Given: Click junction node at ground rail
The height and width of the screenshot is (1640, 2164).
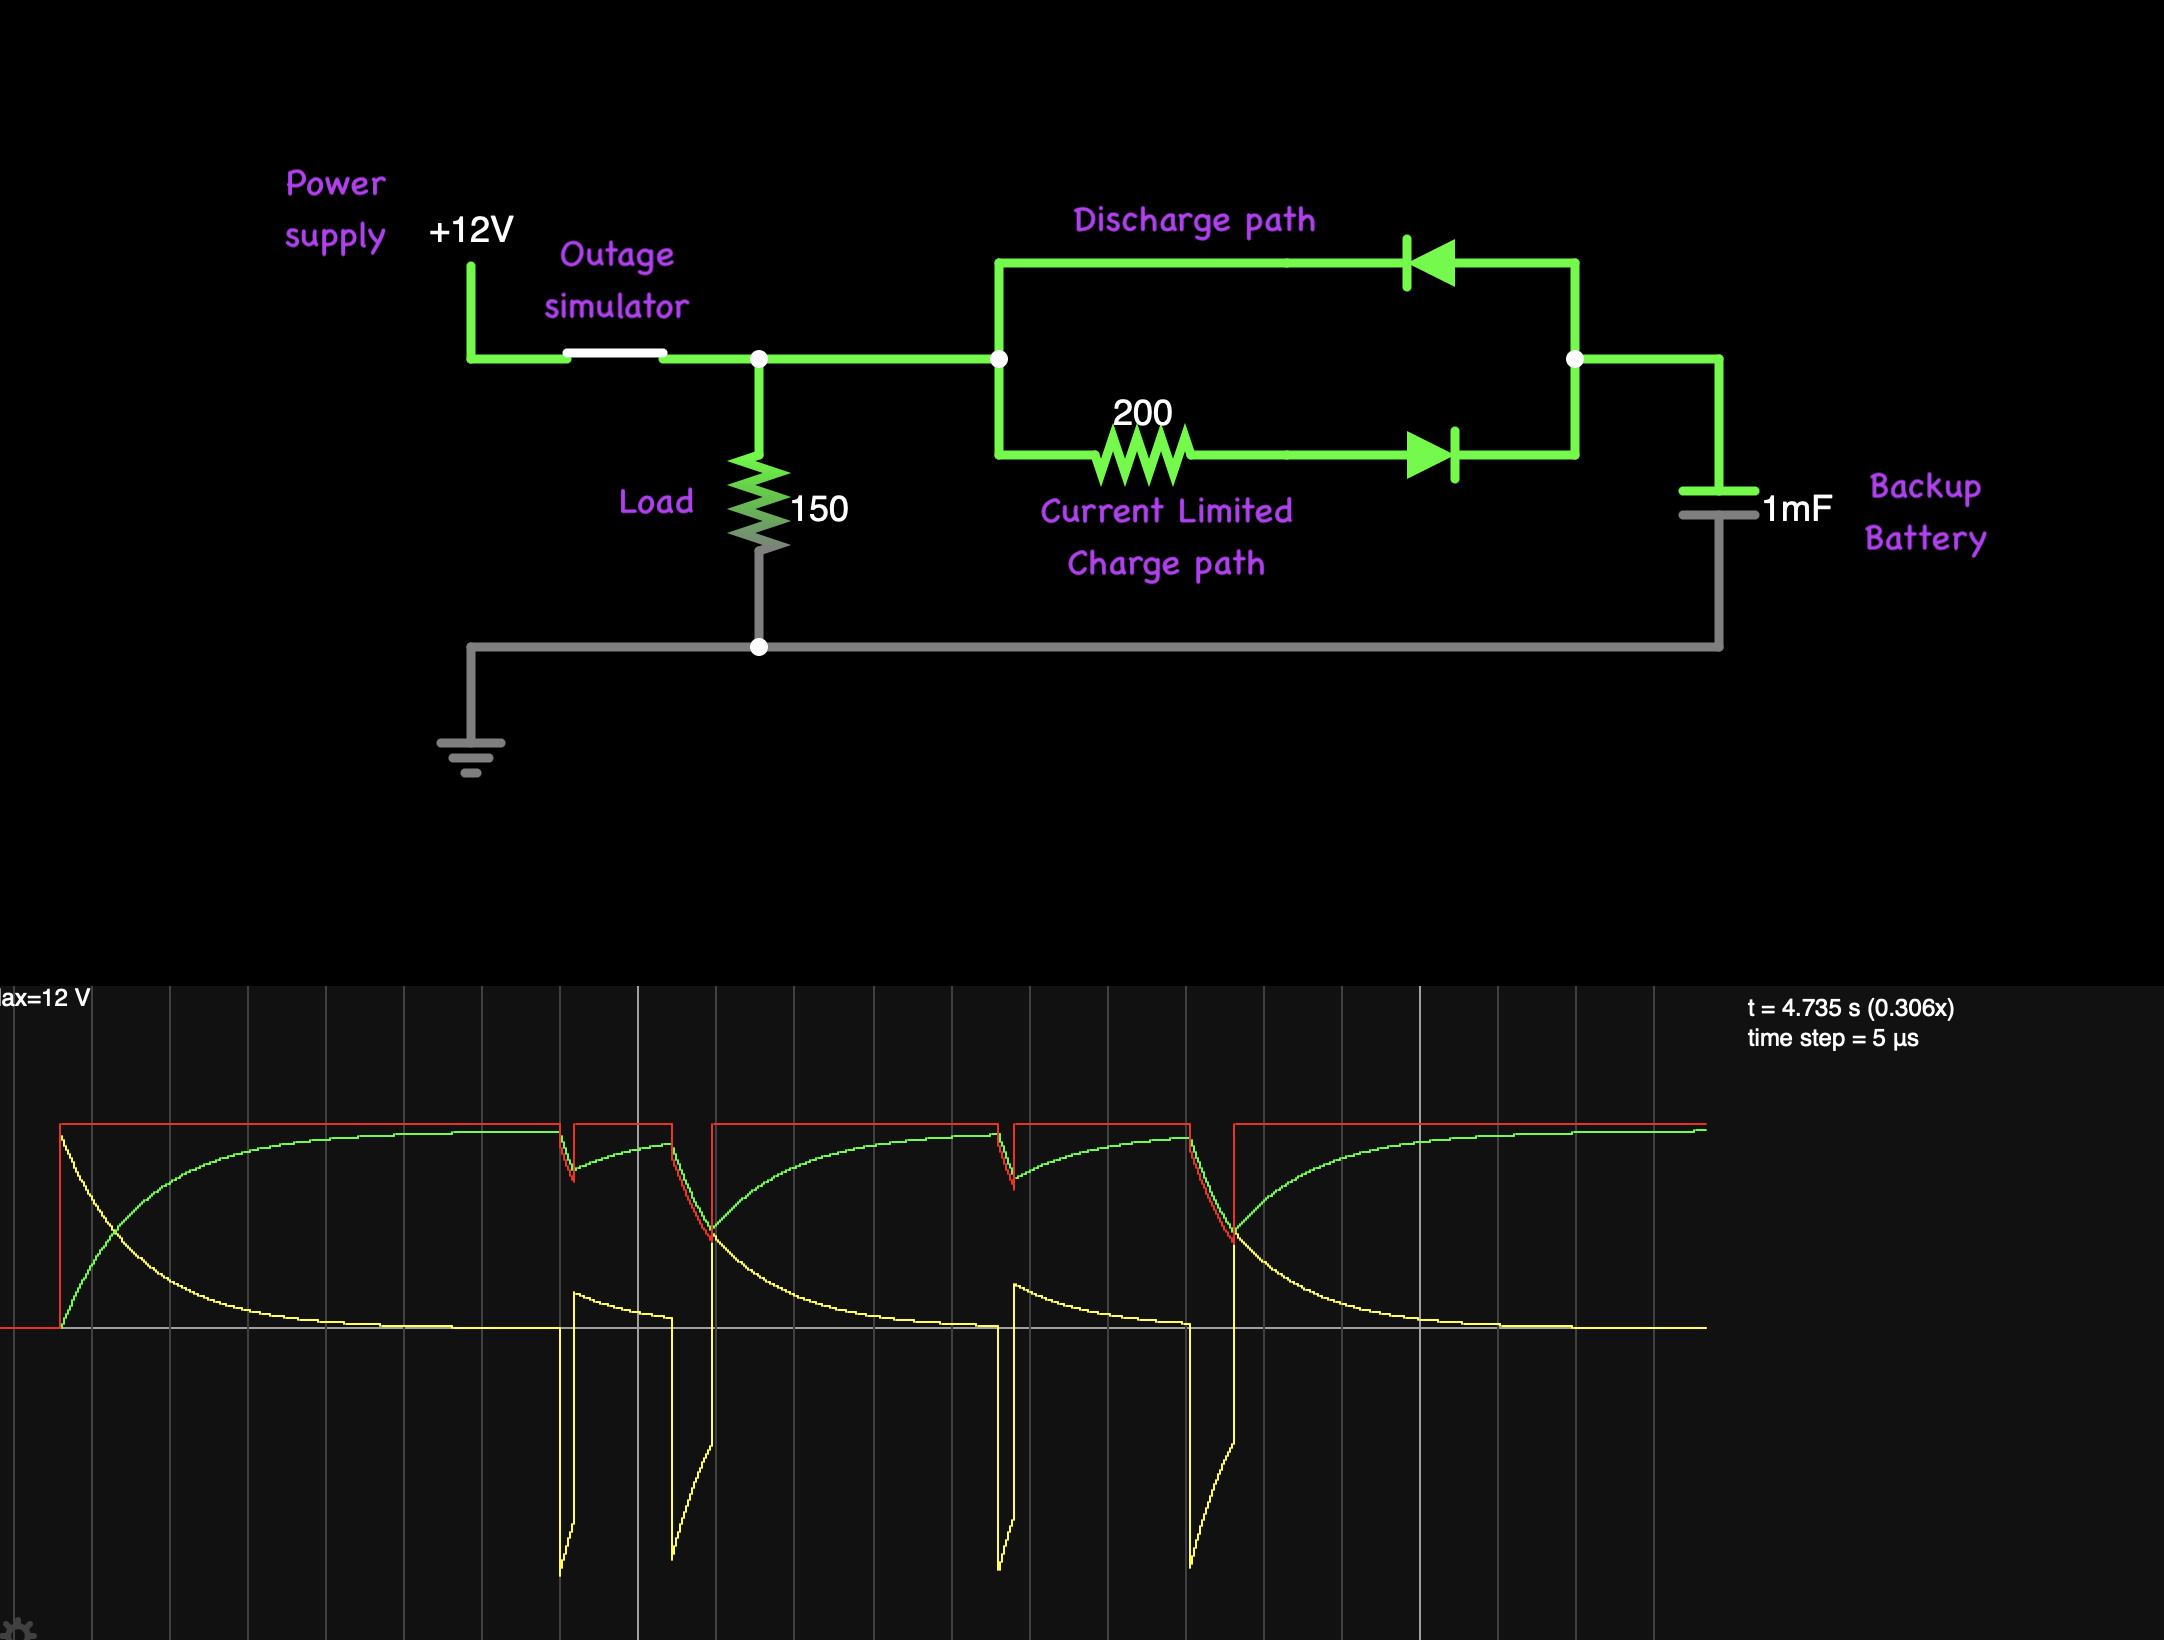Looking at the screenshot, I should coord(759,647).
